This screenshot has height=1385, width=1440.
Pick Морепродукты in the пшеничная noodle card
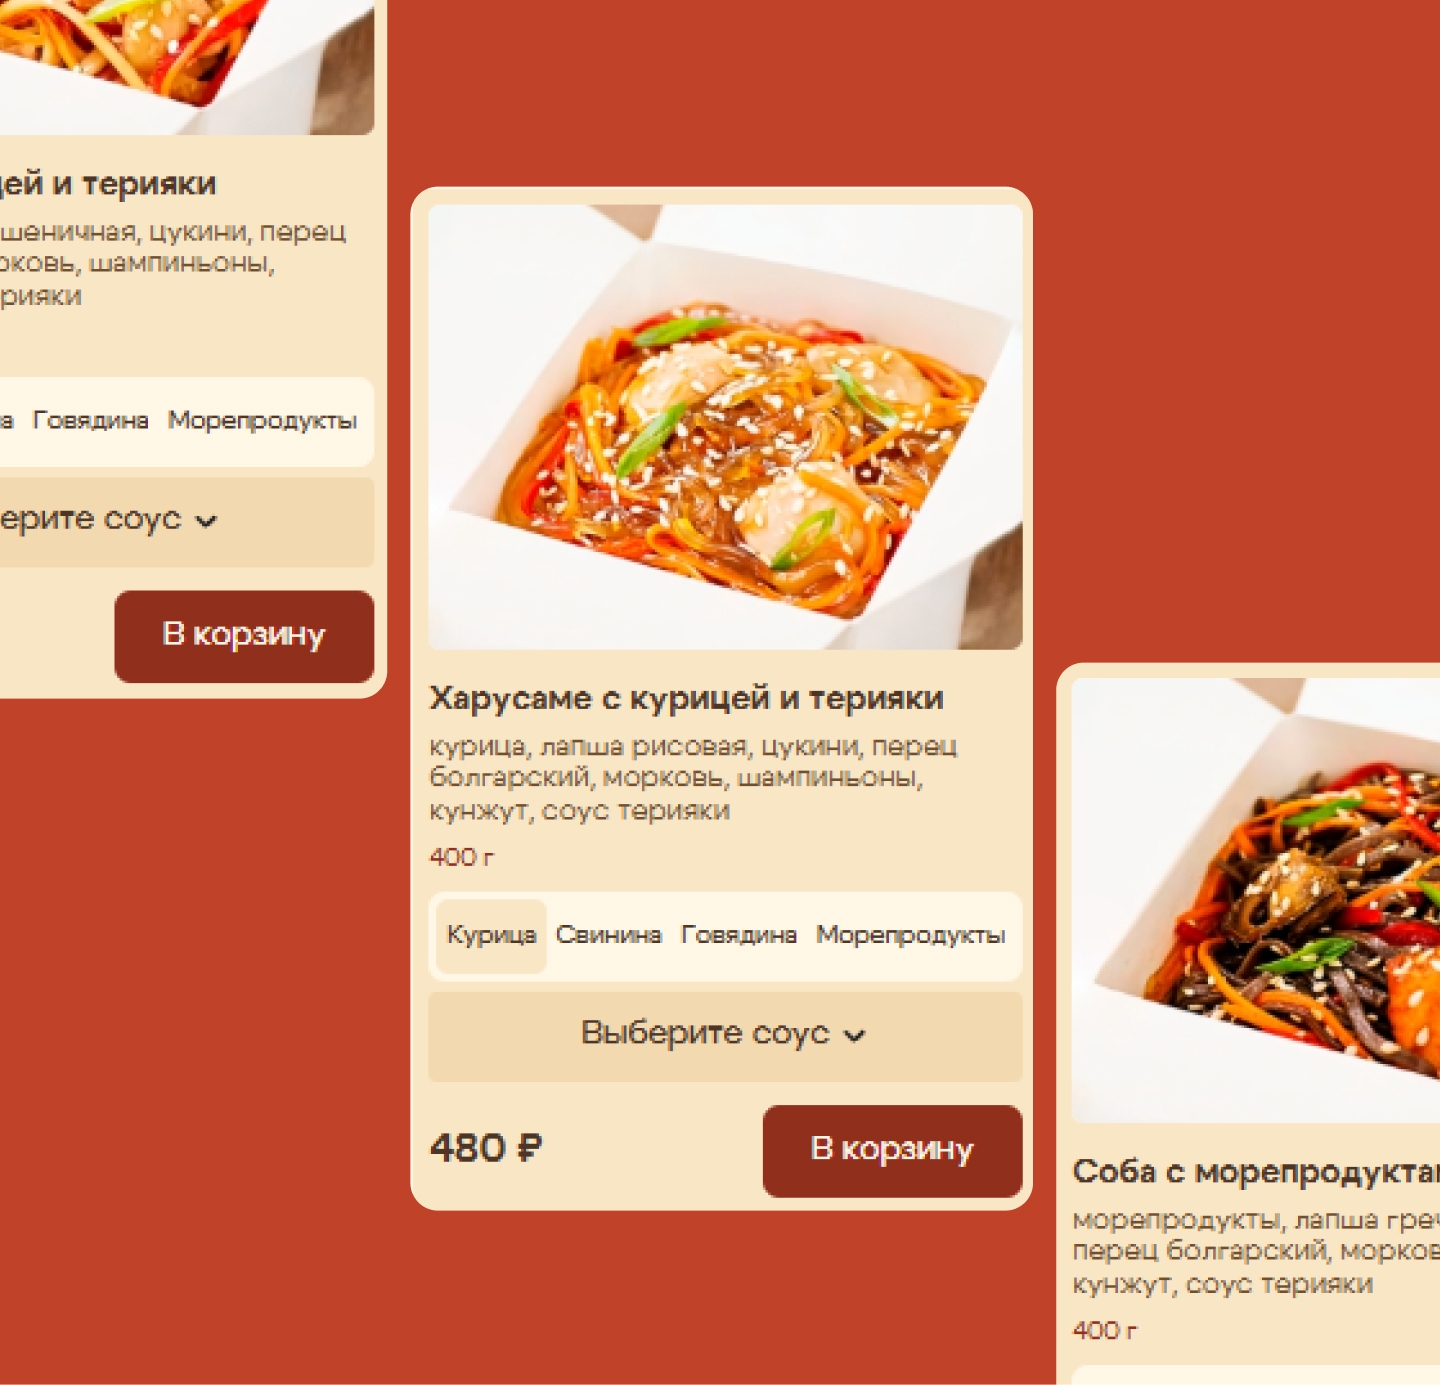[262, 421]
